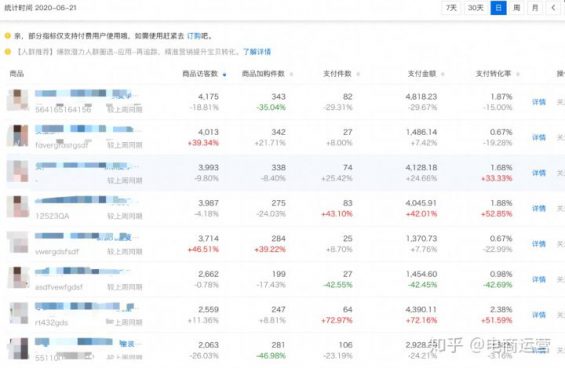This screenshot has height=368, width=565.
Task: Click payment amount 1,454.60
Action: (421, 274)
